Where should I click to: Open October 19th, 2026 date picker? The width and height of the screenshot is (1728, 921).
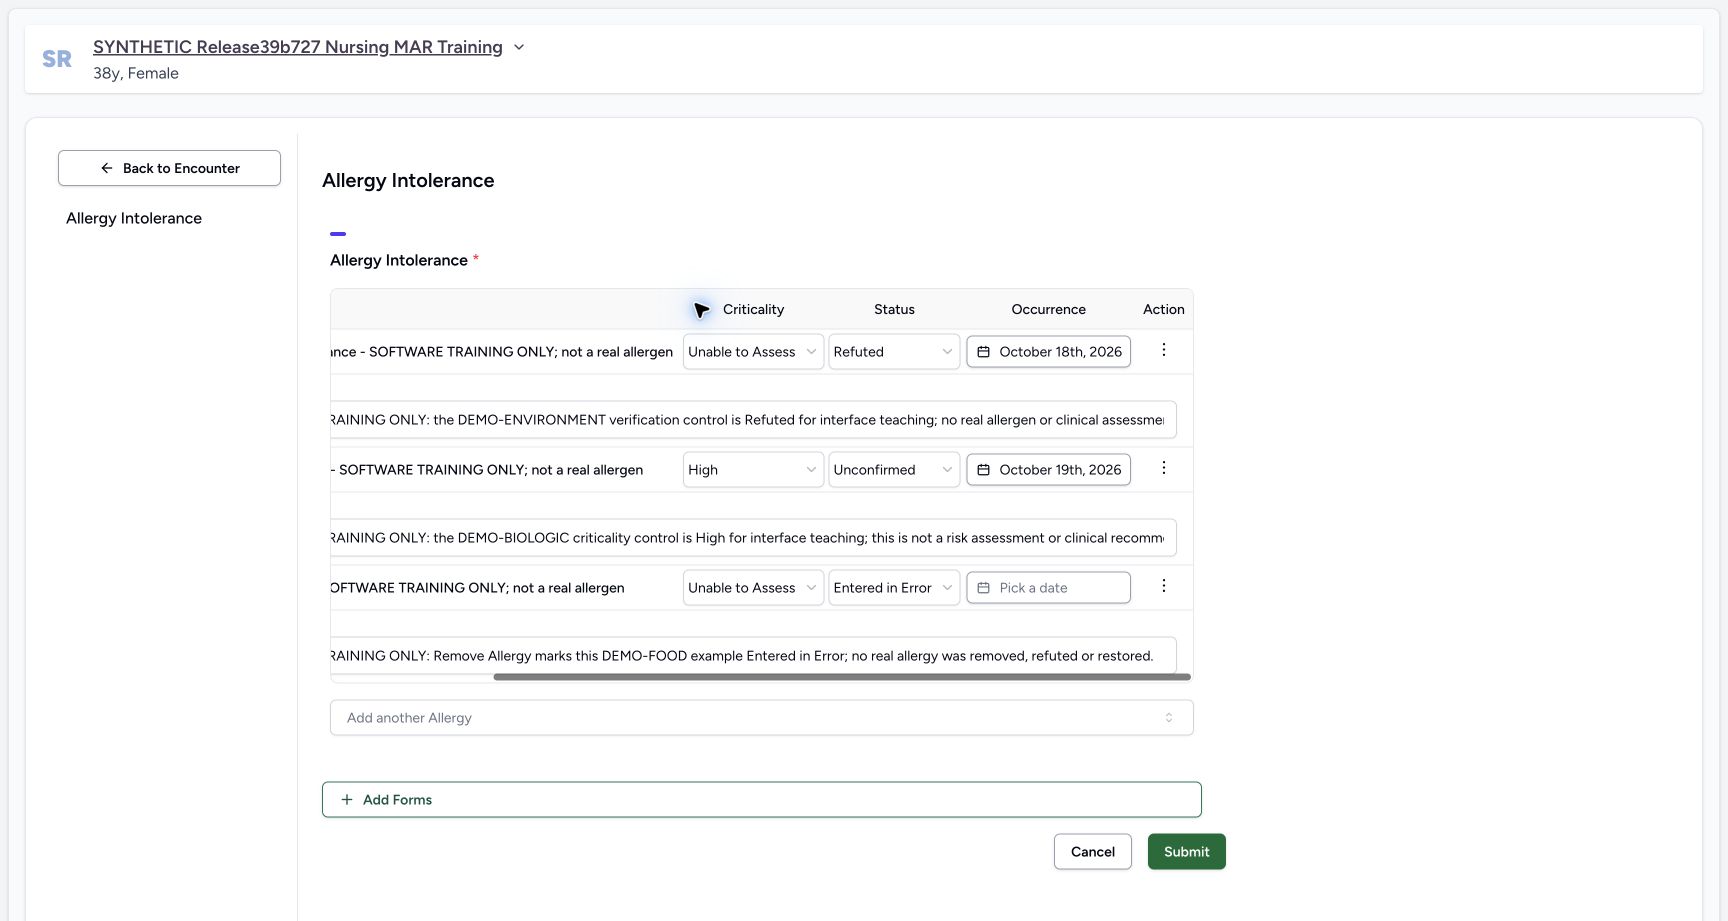(1048, 470)
